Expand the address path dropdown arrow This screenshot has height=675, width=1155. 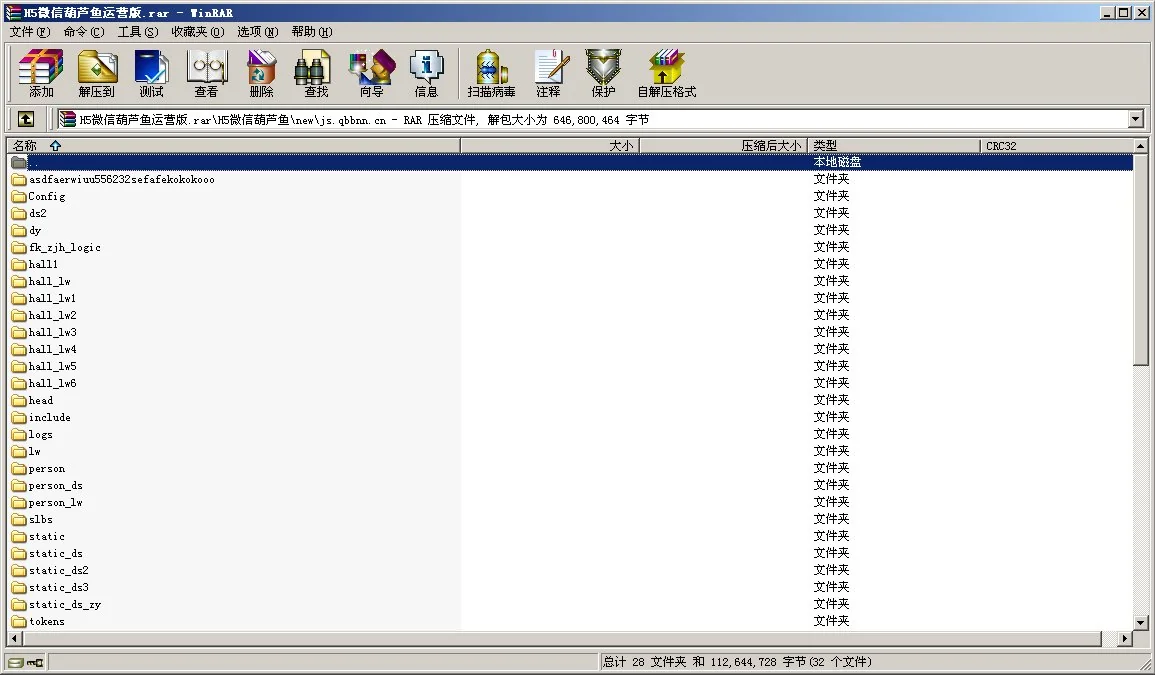click(x=1135, y=119)
